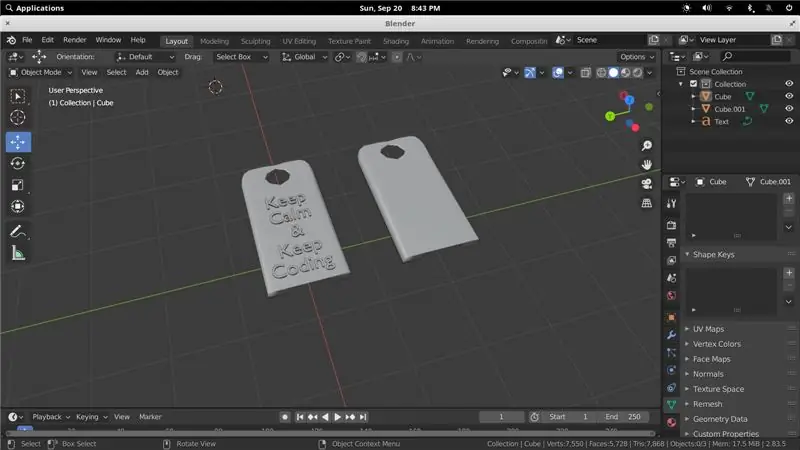Open the Particles properties tab

click(x=671, y=353)
